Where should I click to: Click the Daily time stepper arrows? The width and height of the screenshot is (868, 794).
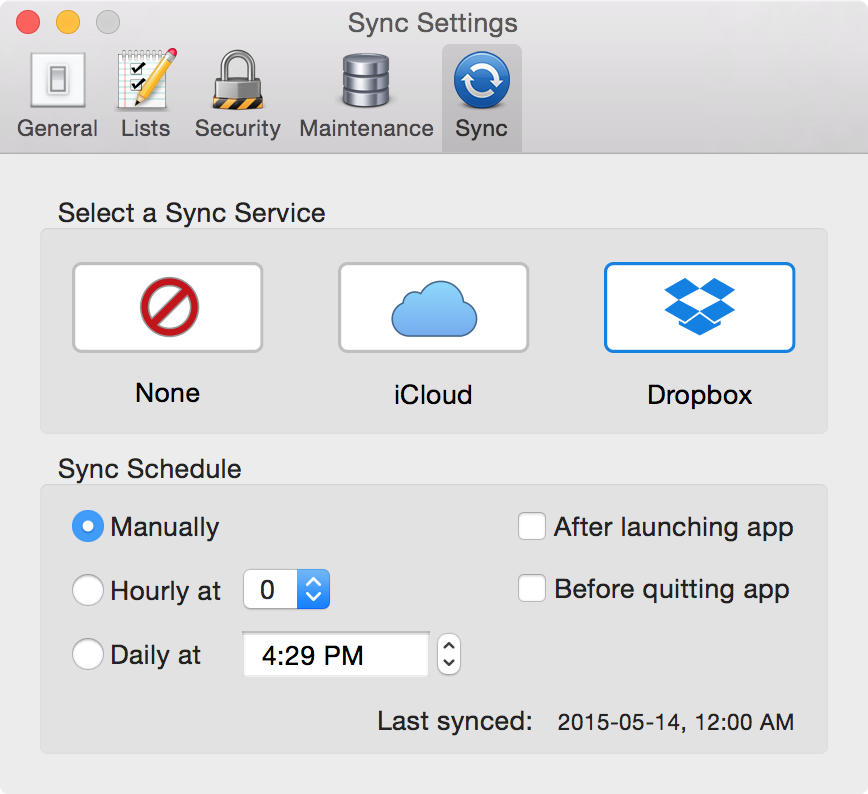[449, 654]
